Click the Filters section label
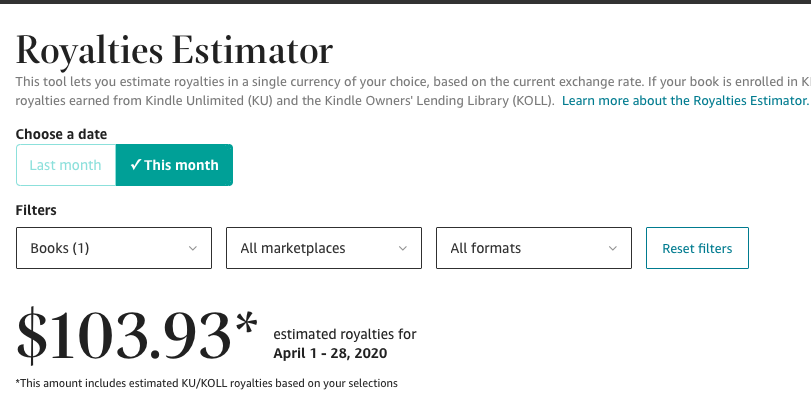 (36, 210)
